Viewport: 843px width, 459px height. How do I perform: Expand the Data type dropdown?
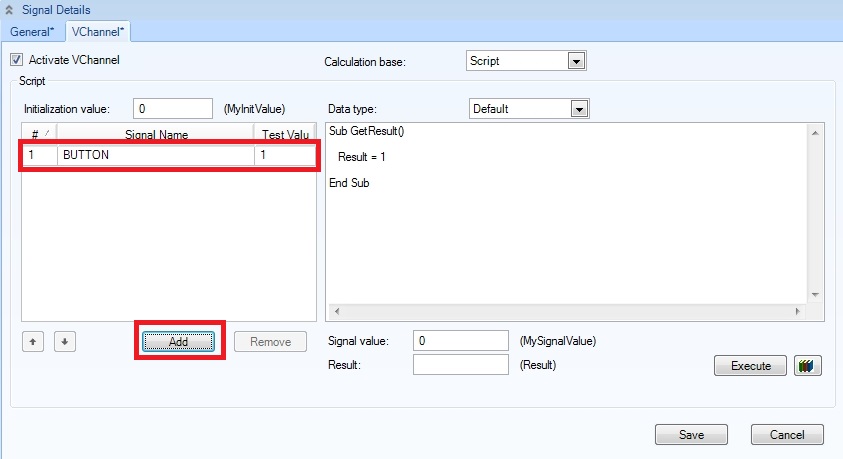coord(578,108)
